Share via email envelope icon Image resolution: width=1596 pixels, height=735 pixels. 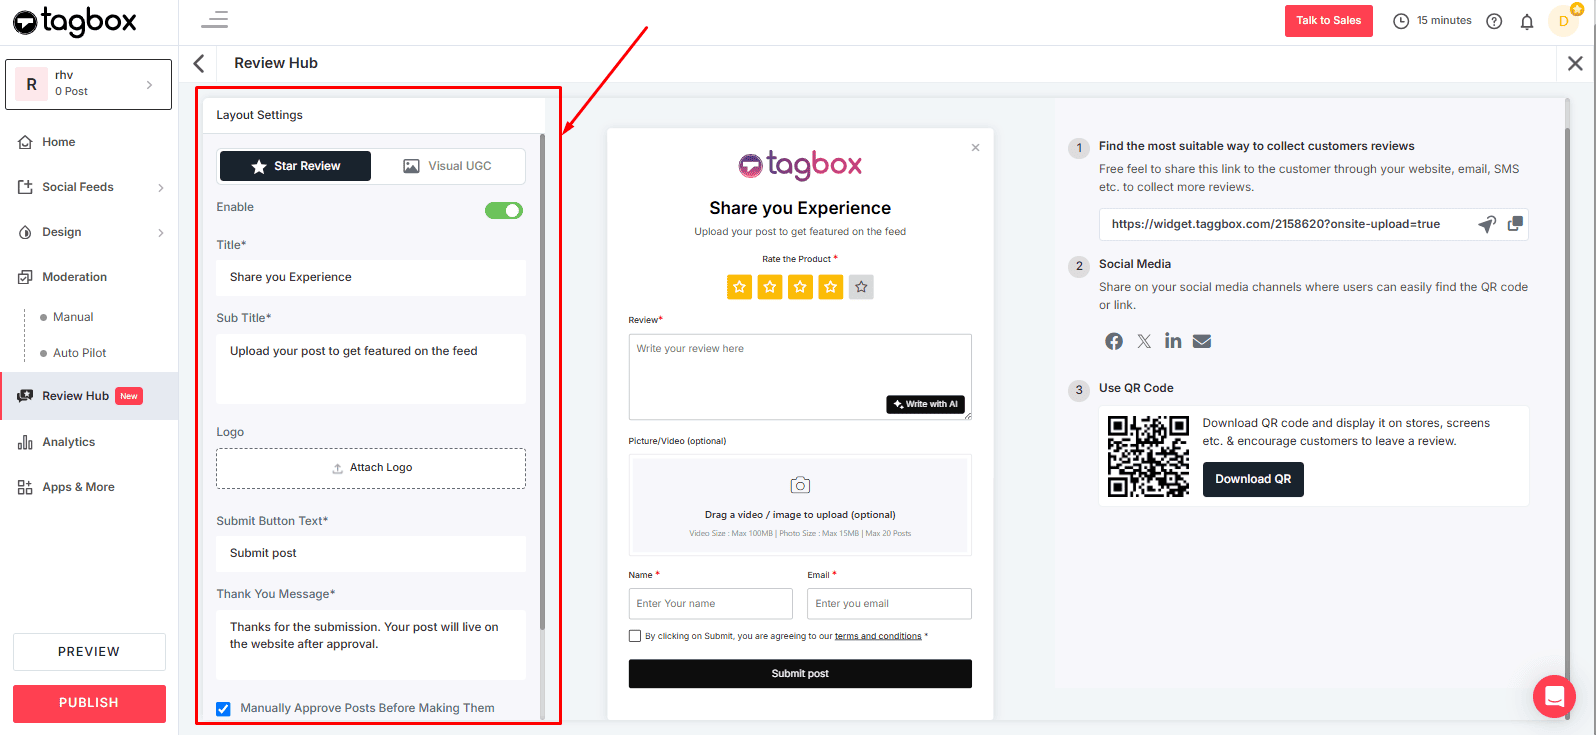click(x=1202, y=341)
